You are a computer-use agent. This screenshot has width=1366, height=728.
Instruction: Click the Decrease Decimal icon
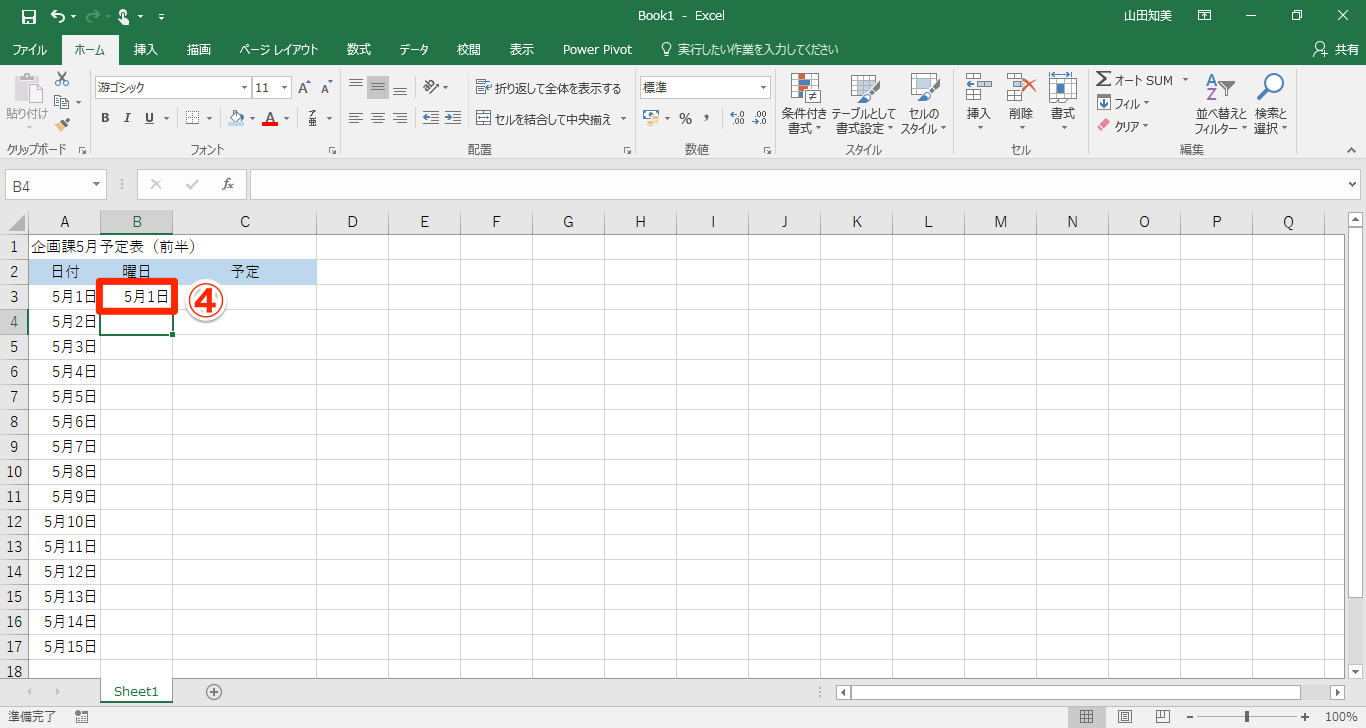[761, 118]
